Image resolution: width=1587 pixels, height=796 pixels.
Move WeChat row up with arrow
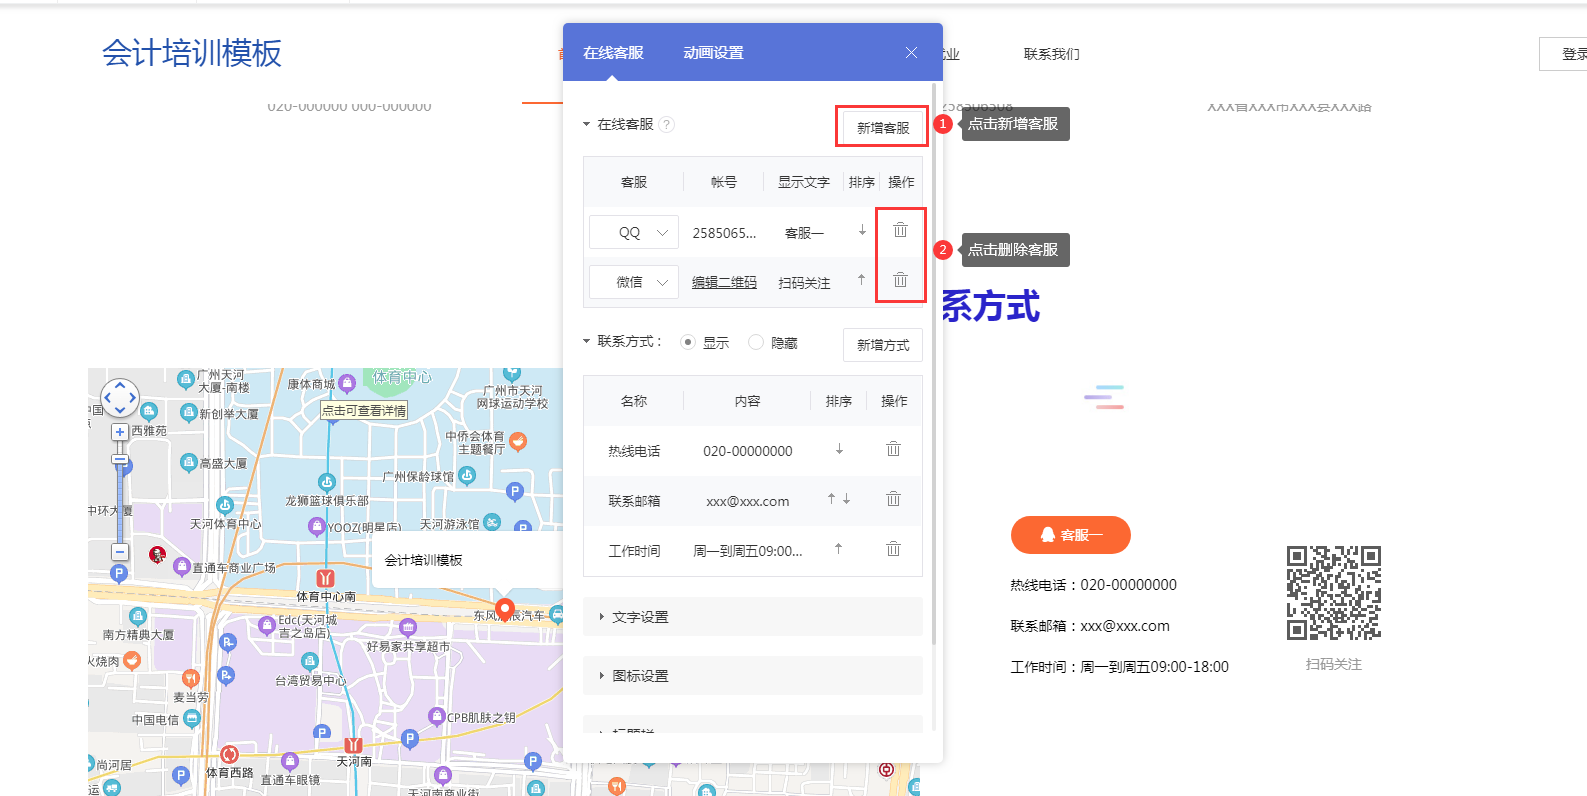tap(861, 280)
